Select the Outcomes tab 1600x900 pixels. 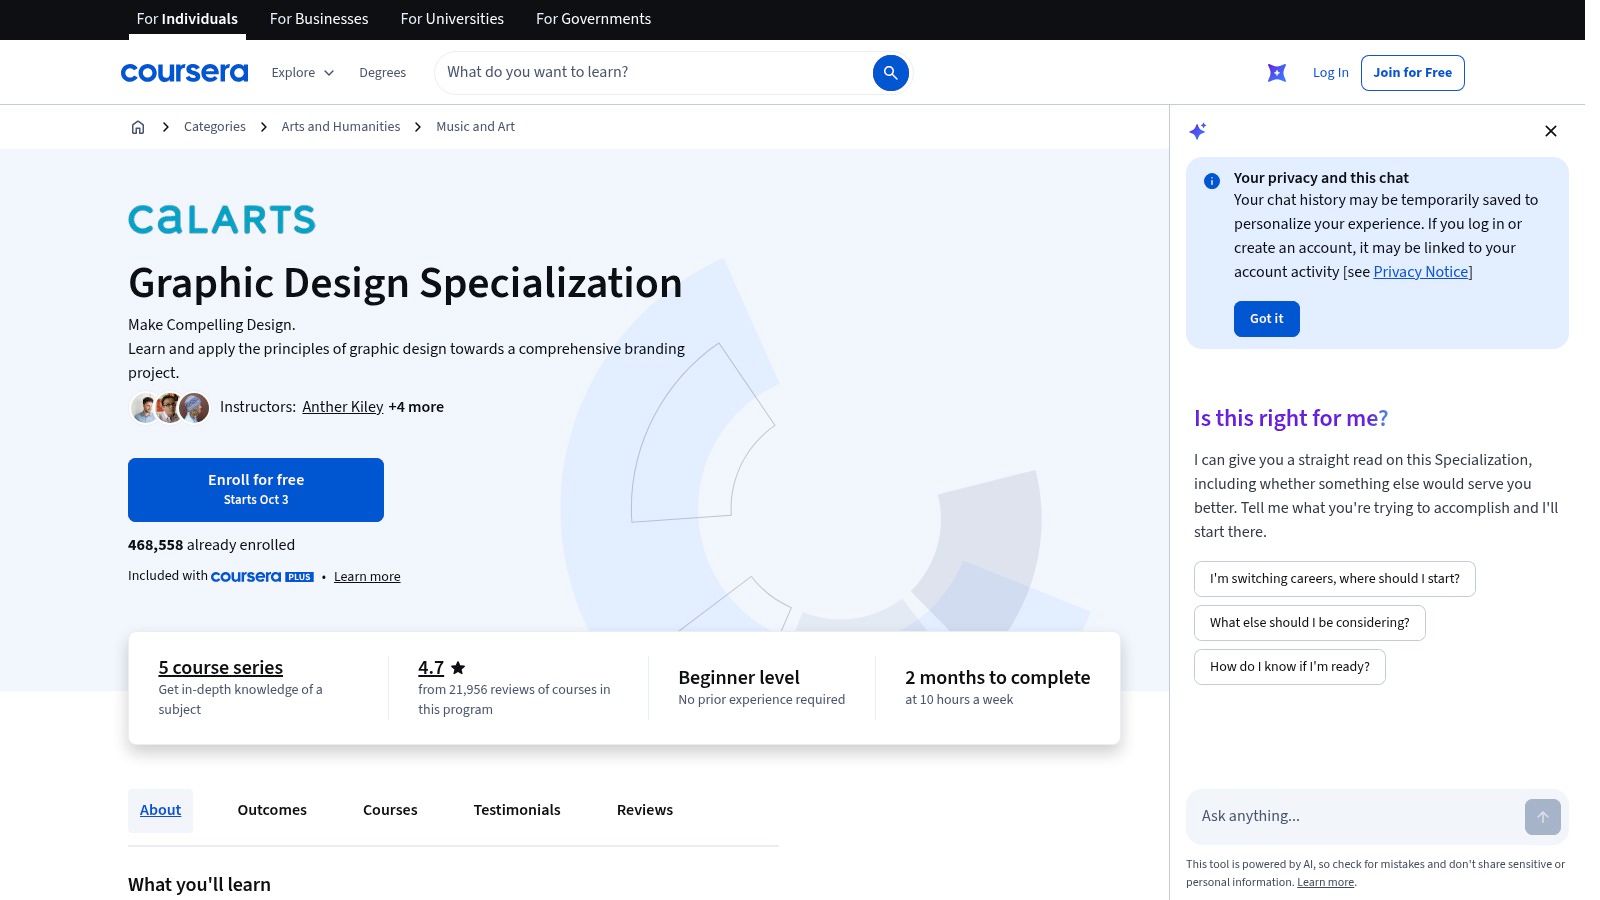(x=272, y=810)
